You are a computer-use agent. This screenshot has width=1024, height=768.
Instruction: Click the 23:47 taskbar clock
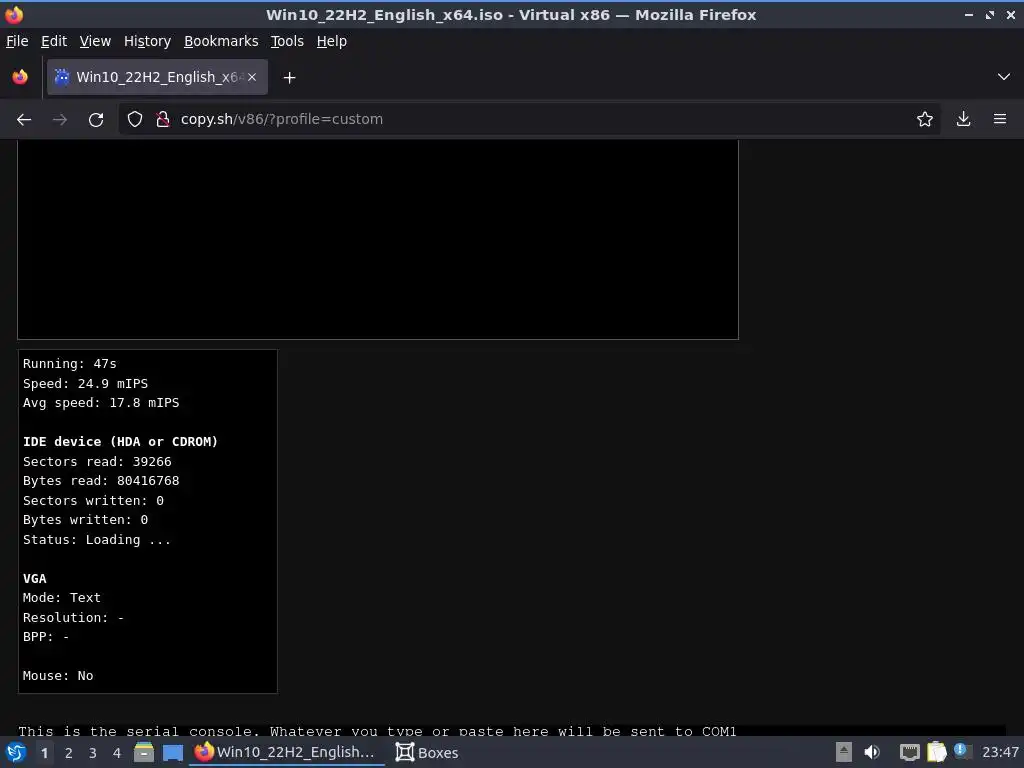click(x=1000, y=752)
